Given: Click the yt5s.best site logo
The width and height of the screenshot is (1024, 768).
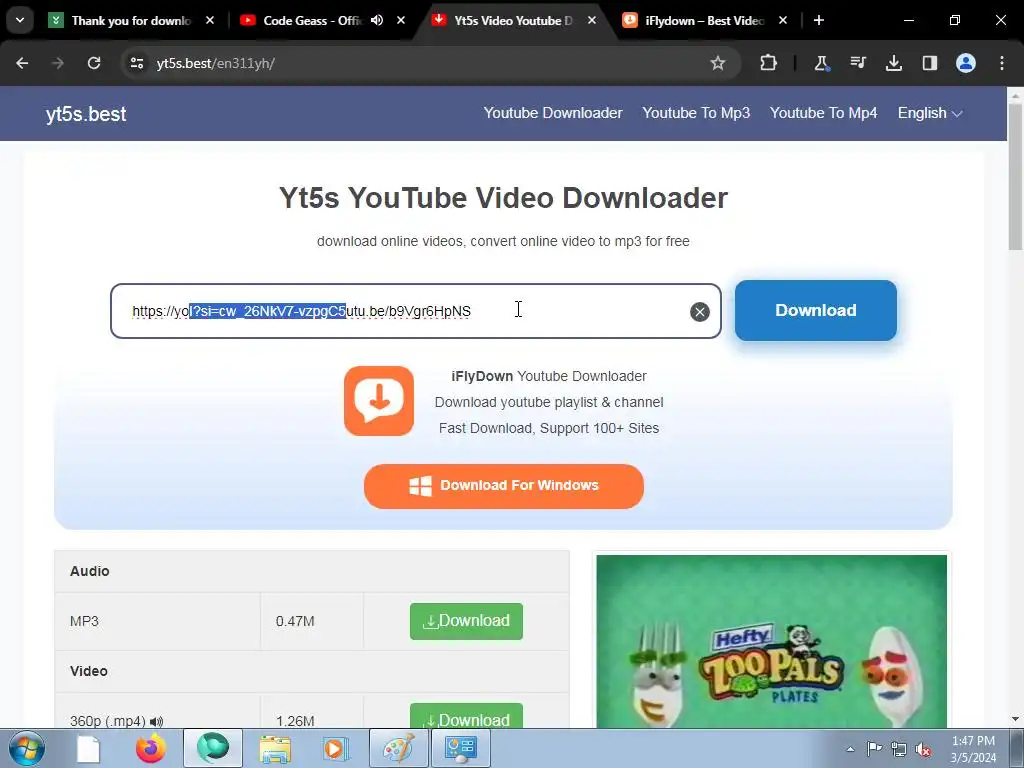Looking at the screenshot, I should coord(86,114).
